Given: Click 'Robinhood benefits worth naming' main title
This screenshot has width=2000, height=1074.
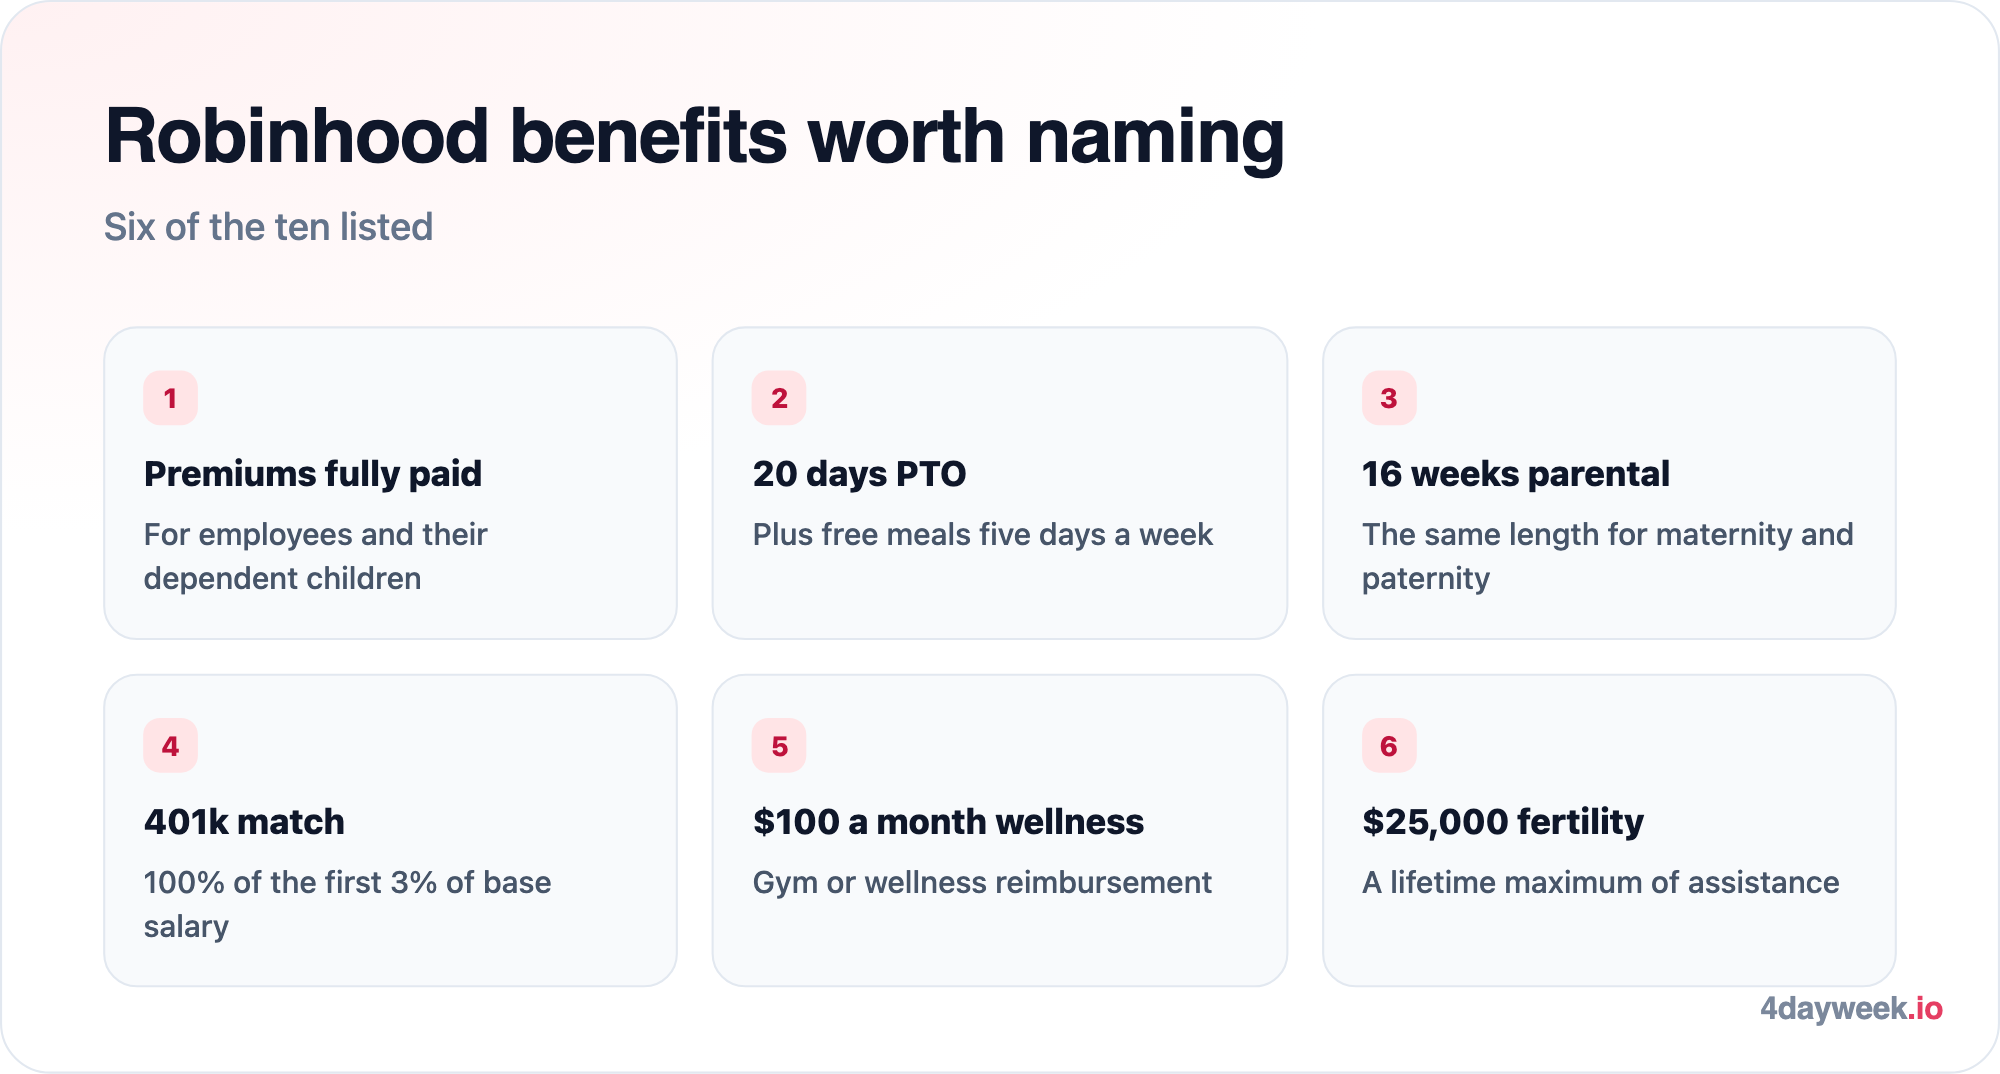Looking at the screenshot, I should [695, 137].
